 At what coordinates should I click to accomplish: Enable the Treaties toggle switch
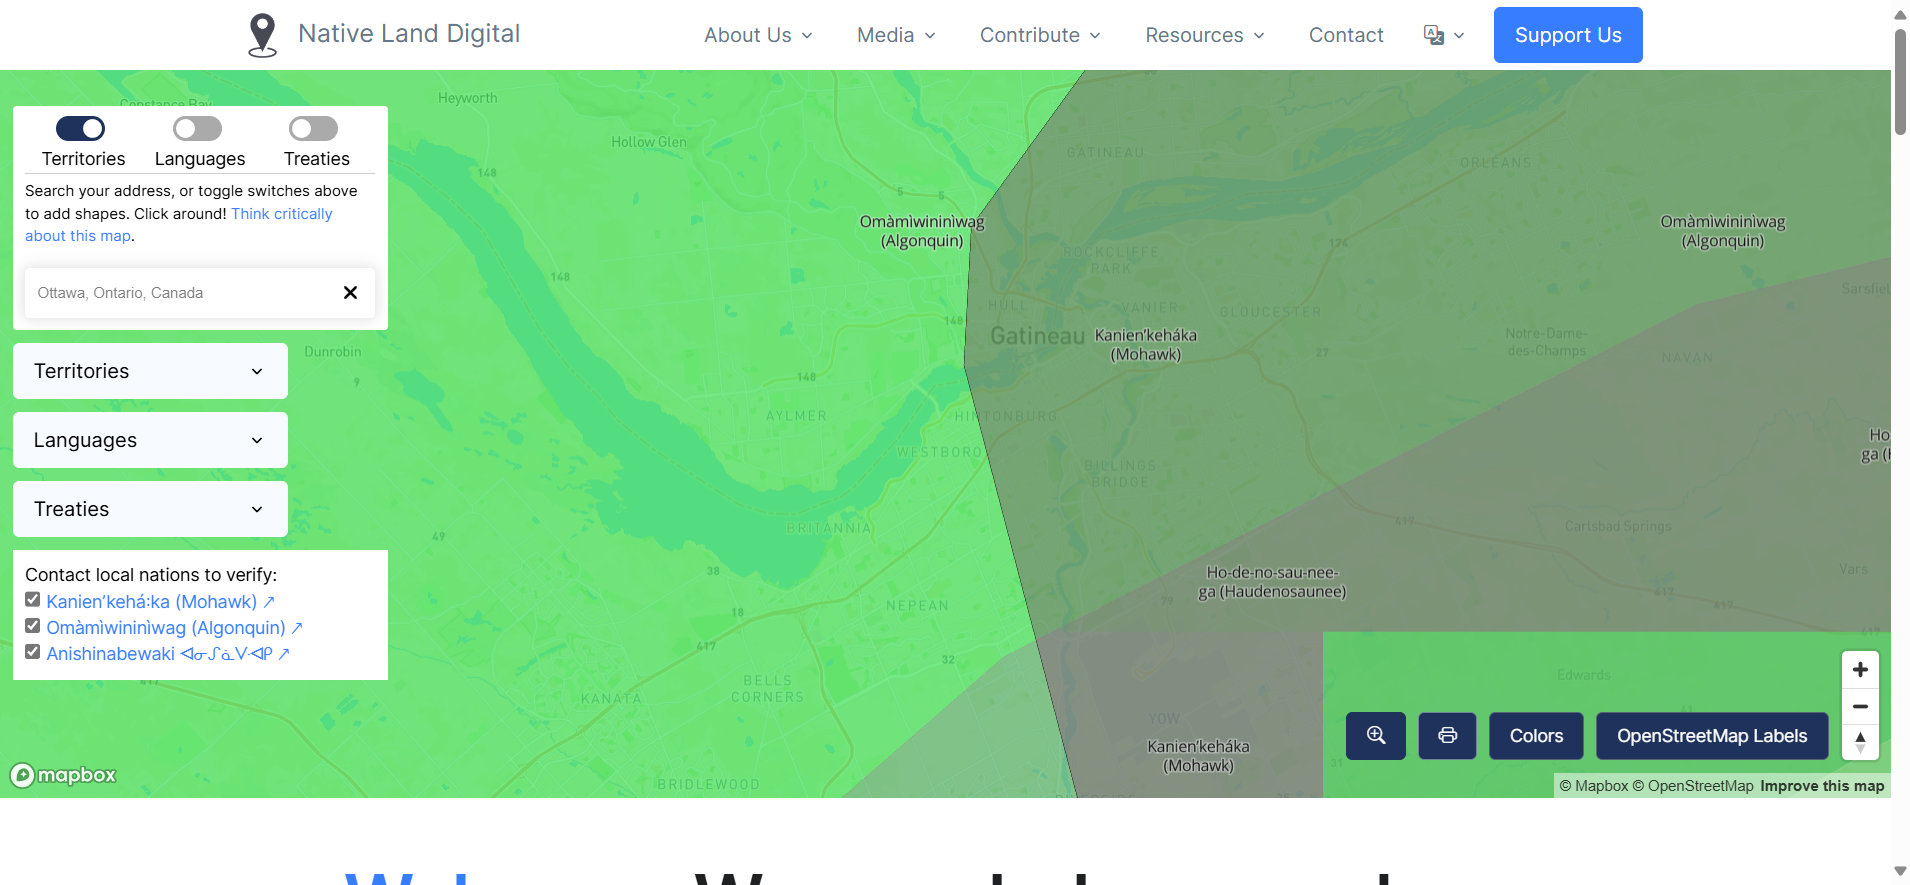(313, 129)
